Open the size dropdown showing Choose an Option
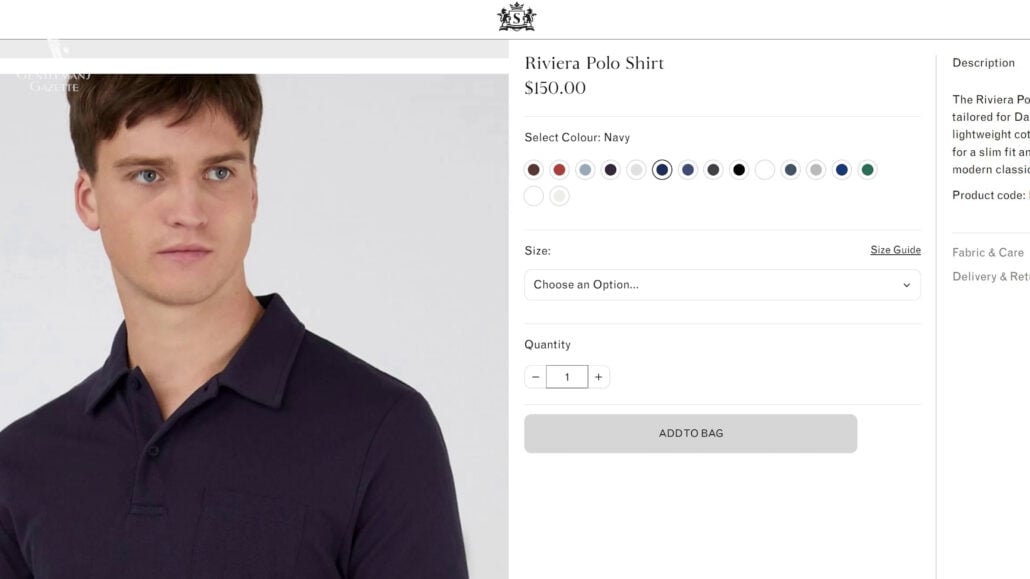The image size is (1030, 579). tap(722, 285)
